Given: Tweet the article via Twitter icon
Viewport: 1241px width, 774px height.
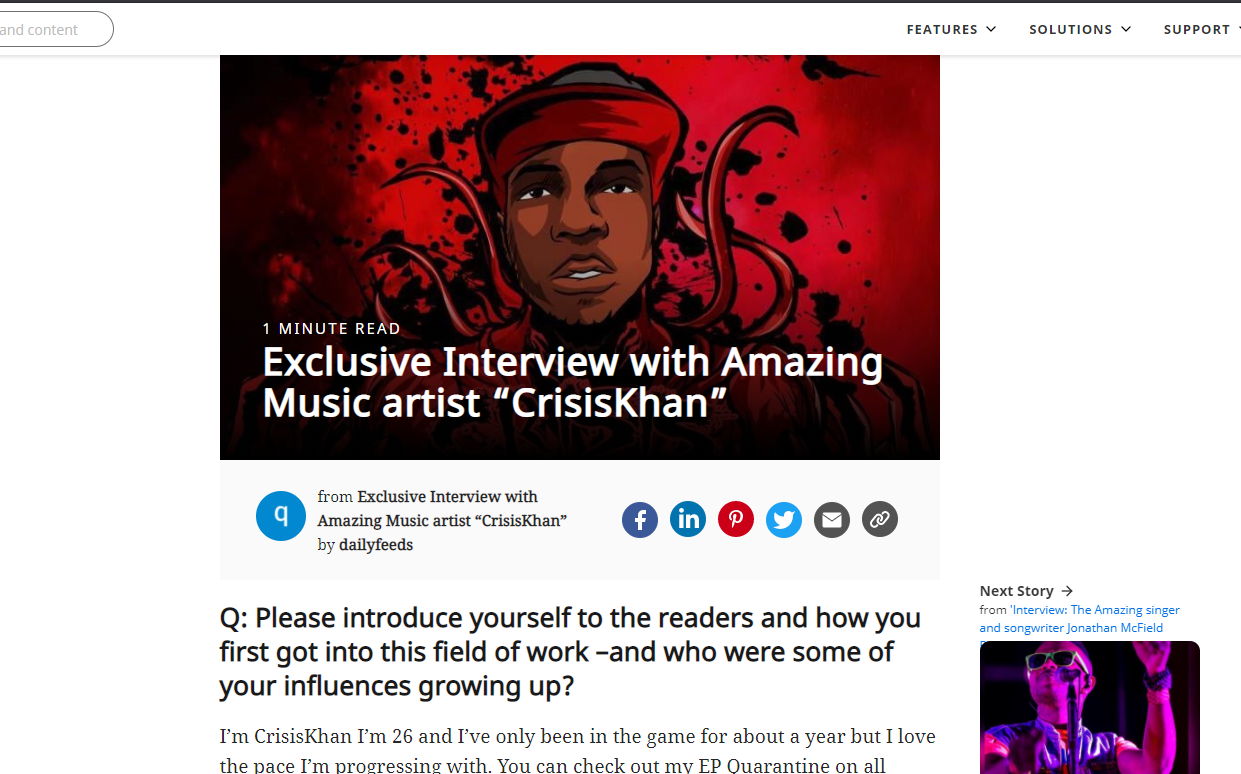Looking at the screenshot, I should 784,520.
